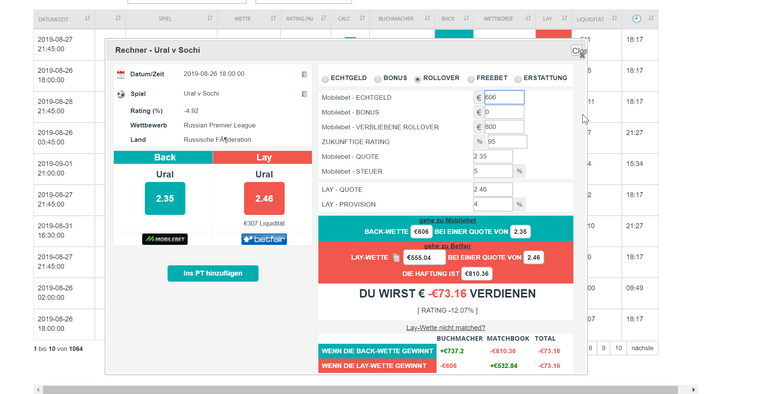
Task: Click the clipboard icon next to LAY-WETTE amount
Action: [396, 258]
